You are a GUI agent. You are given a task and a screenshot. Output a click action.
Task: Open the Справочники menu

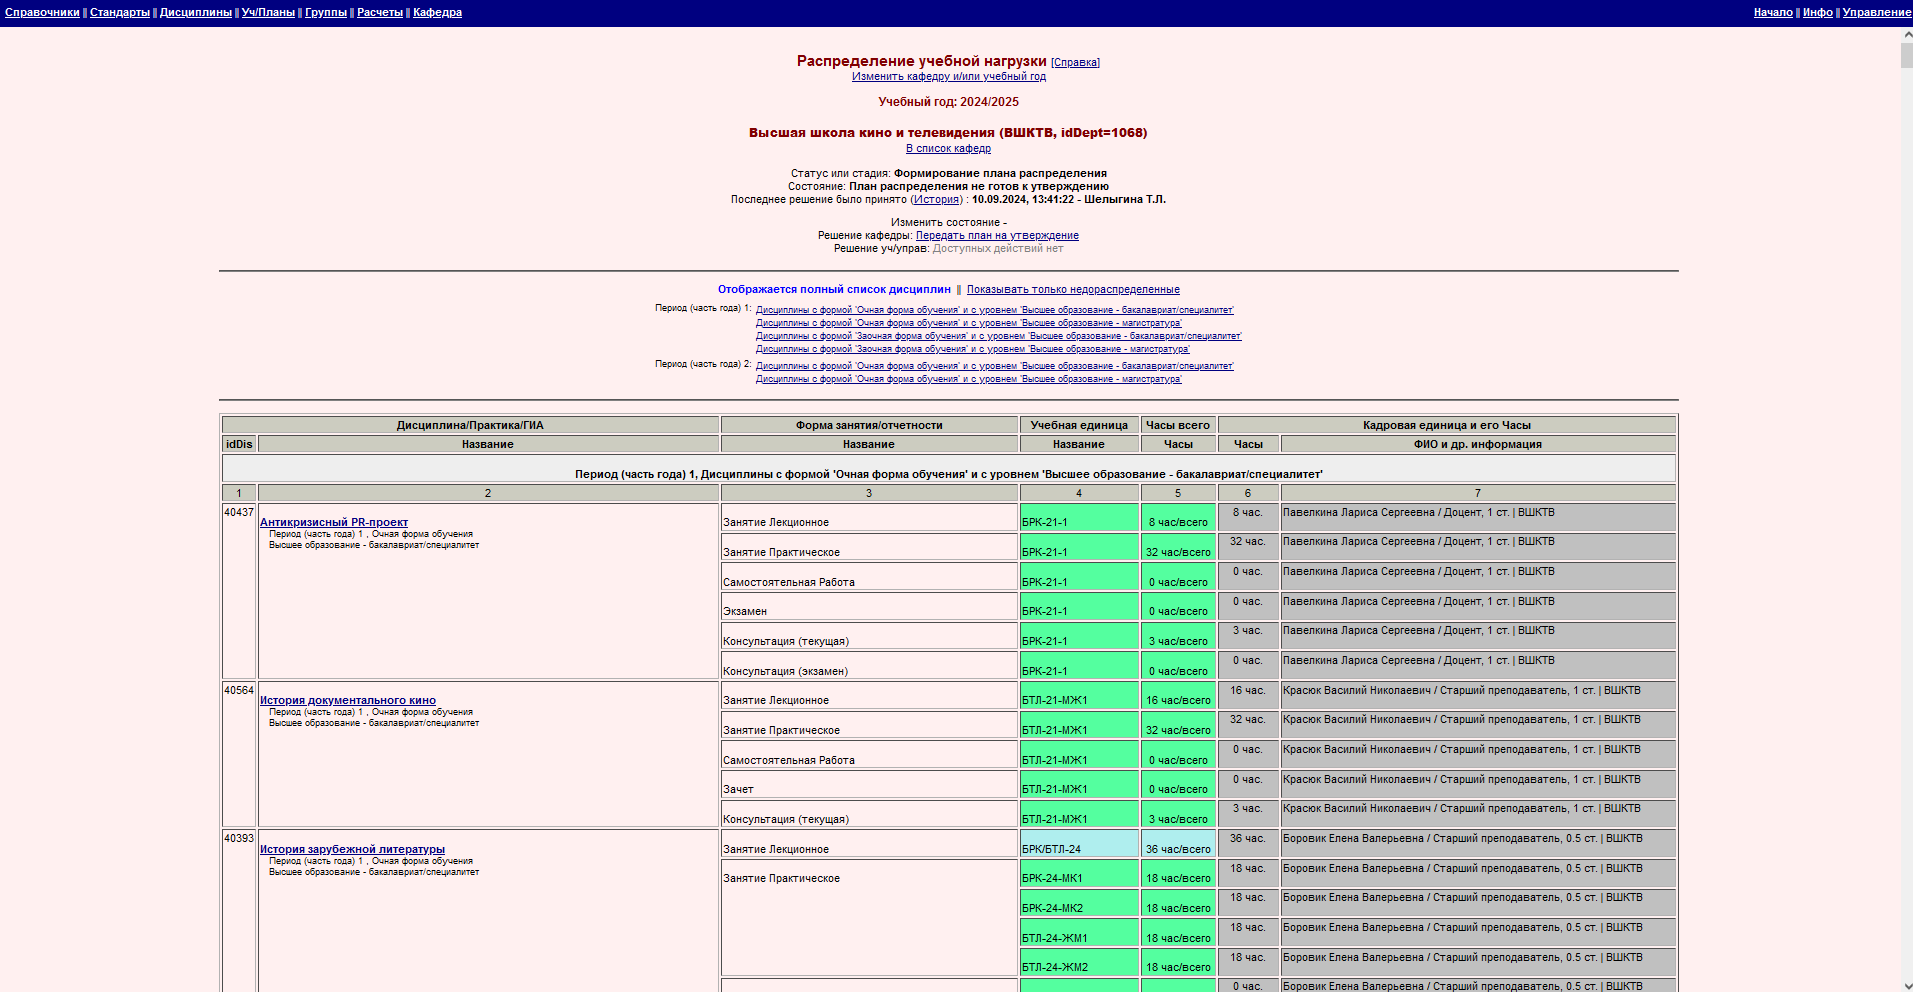[x=42, y=12]
